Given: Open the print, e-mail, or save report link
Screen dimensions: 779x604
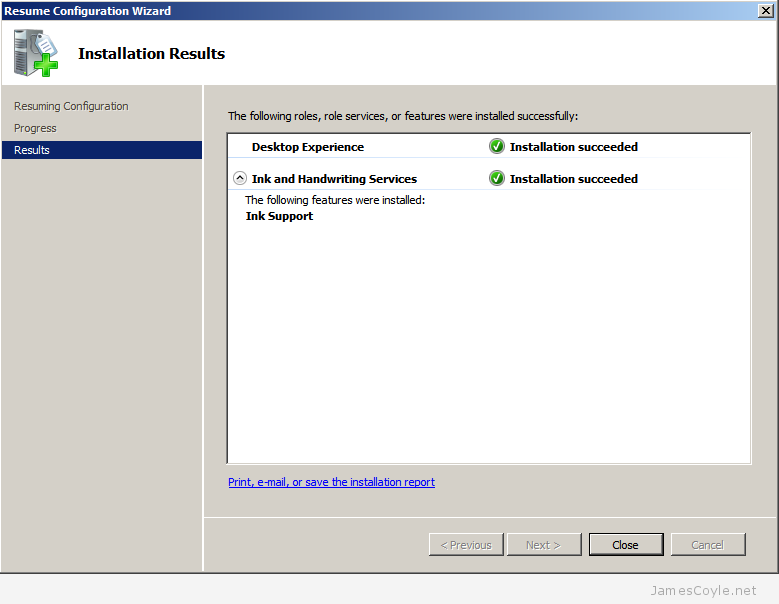Looking at the screenshot, I should pyautogui.click(x=331, y=482).
